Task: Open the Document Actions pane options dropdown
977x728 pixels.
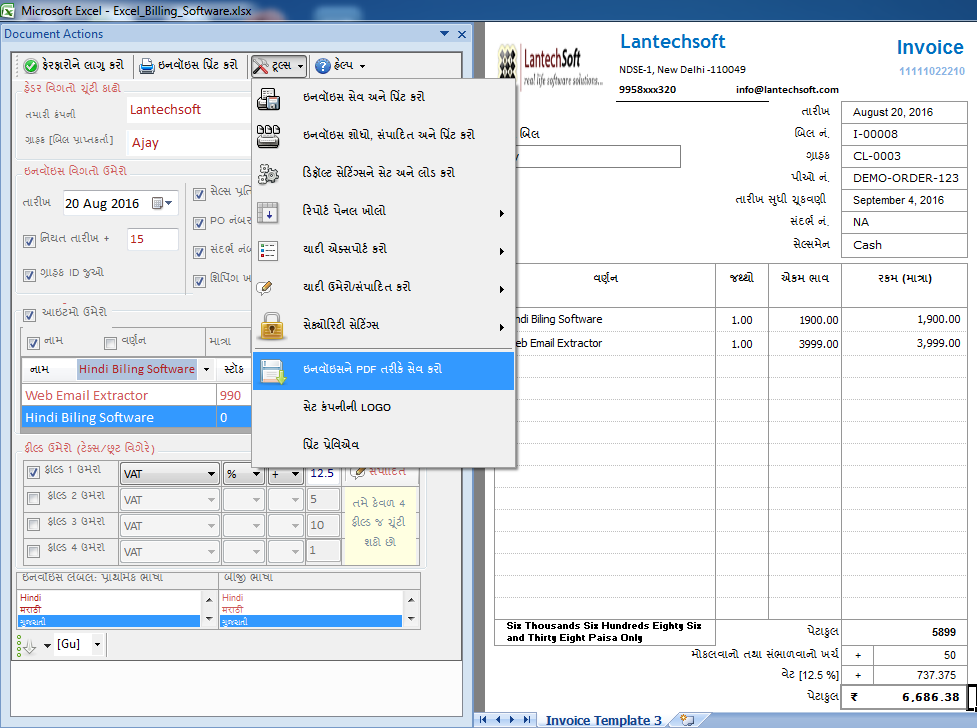Action: [x=444, y=34]
